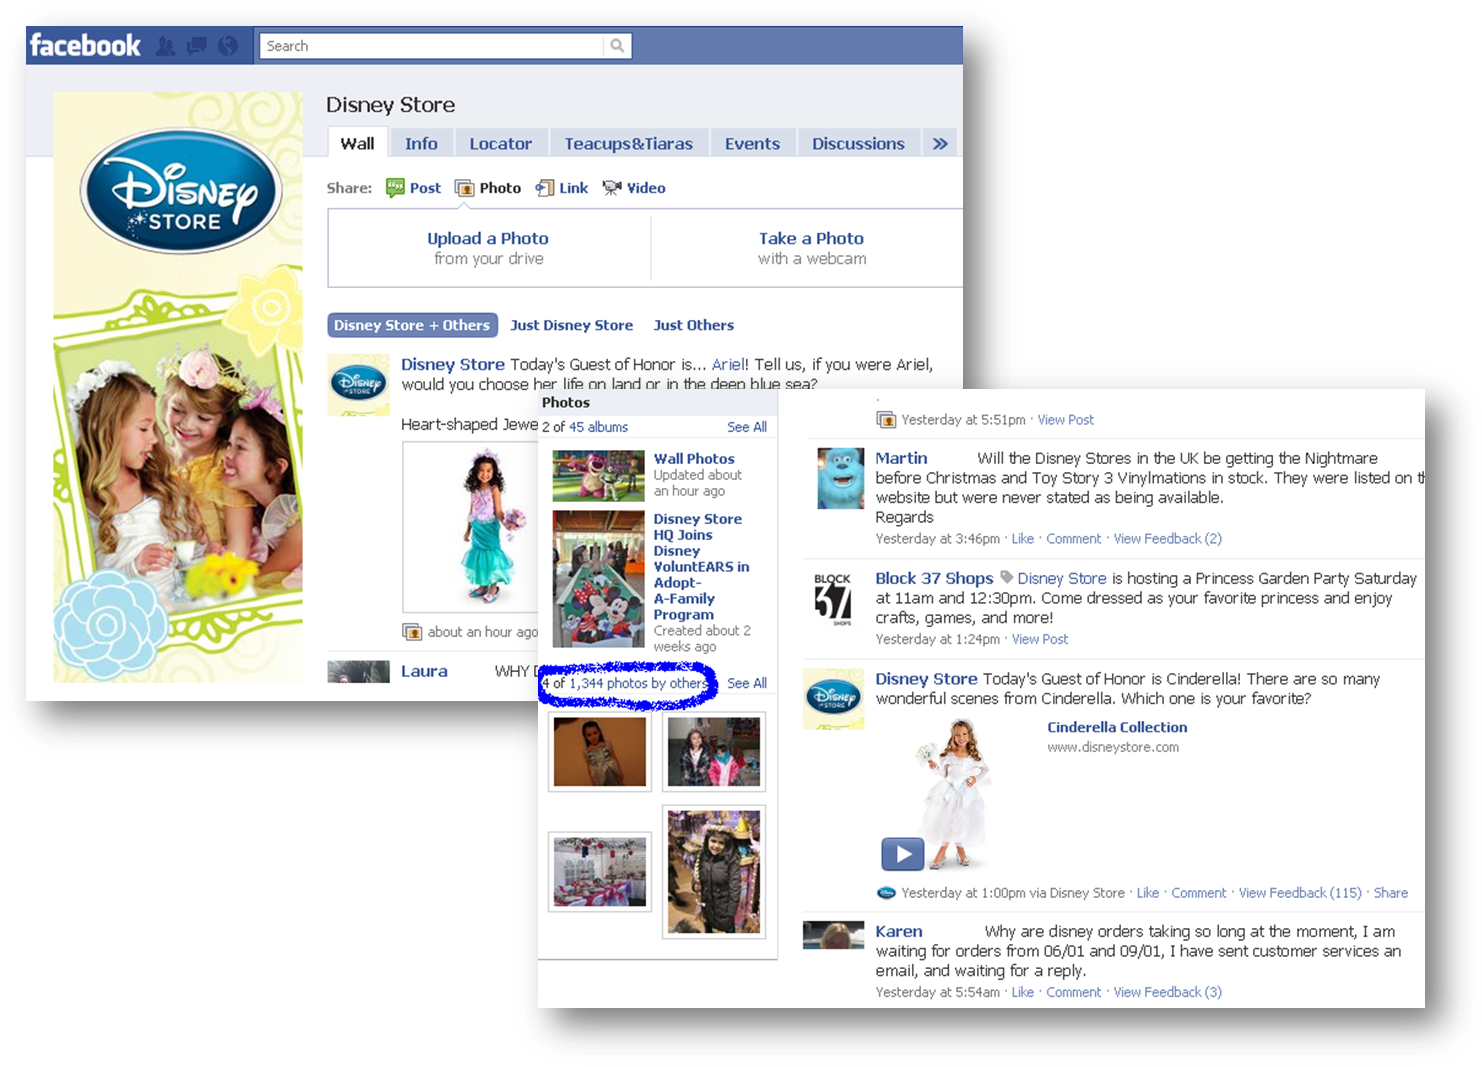Viewport: 1482px width, 1067px height.
Task: Expand more tabs with double chevron
Action: click(940, 143)
